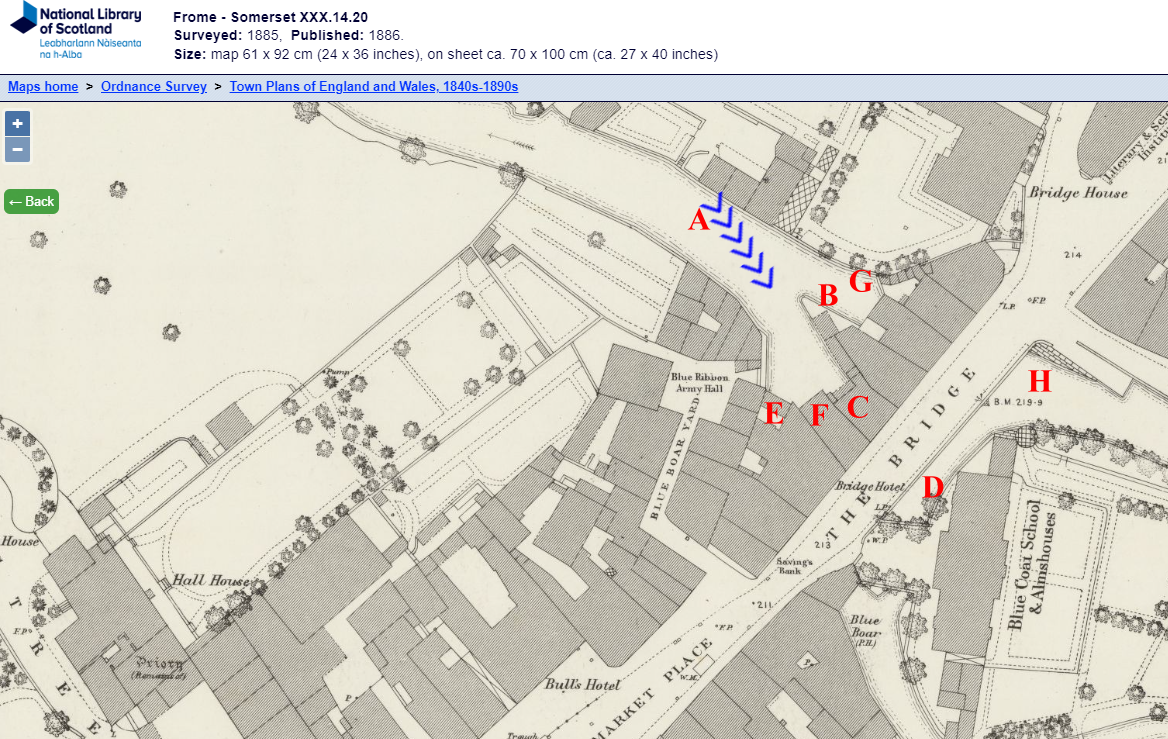Image resolution: width=1168 pixels, height=739 pixels.
Task: Click red marker letter E
Action: [775, 413]
